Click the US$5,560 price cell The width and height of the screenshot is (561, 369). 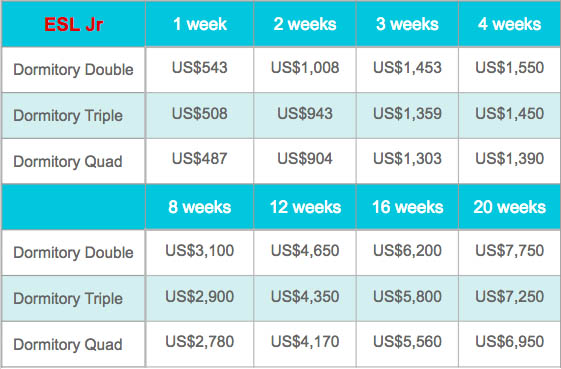click(407, 344)
